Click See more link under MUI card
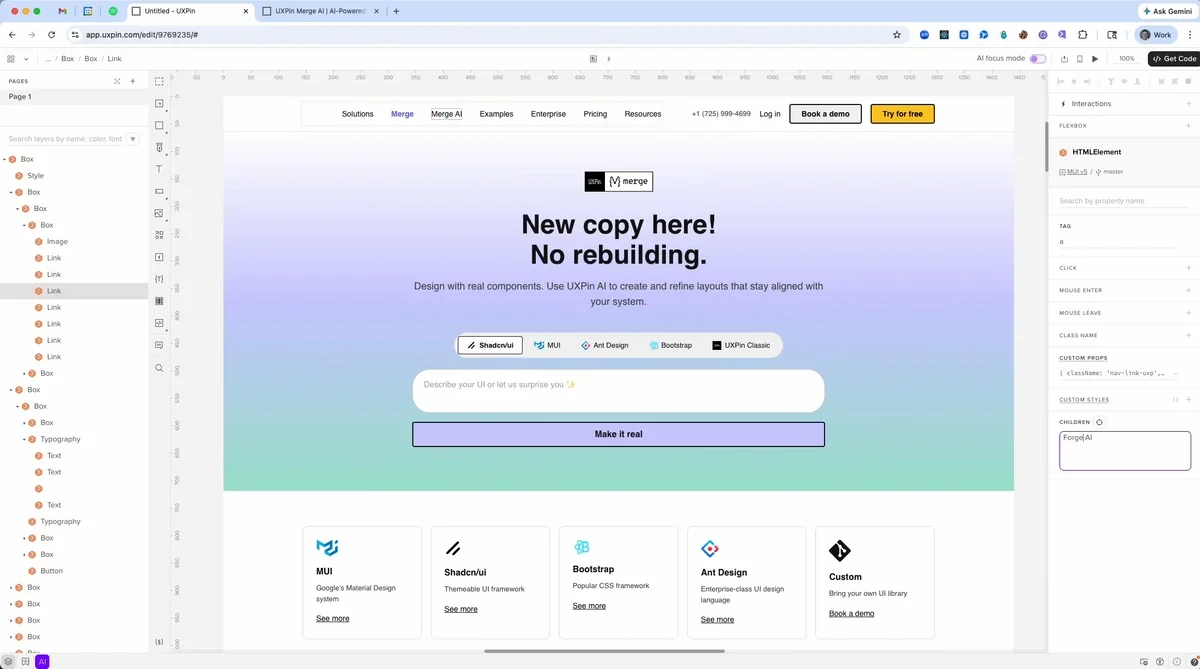 (333, 619)
